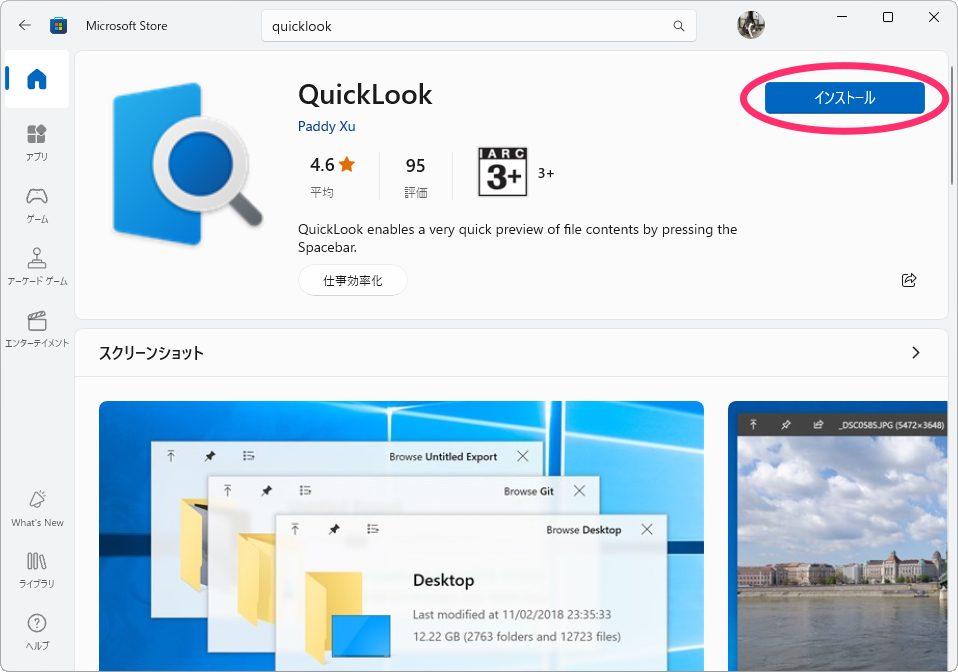Viewport: 958px width, 672px height.
Task: Maximize the Microsoft Store window
Action: coord(888,17)
